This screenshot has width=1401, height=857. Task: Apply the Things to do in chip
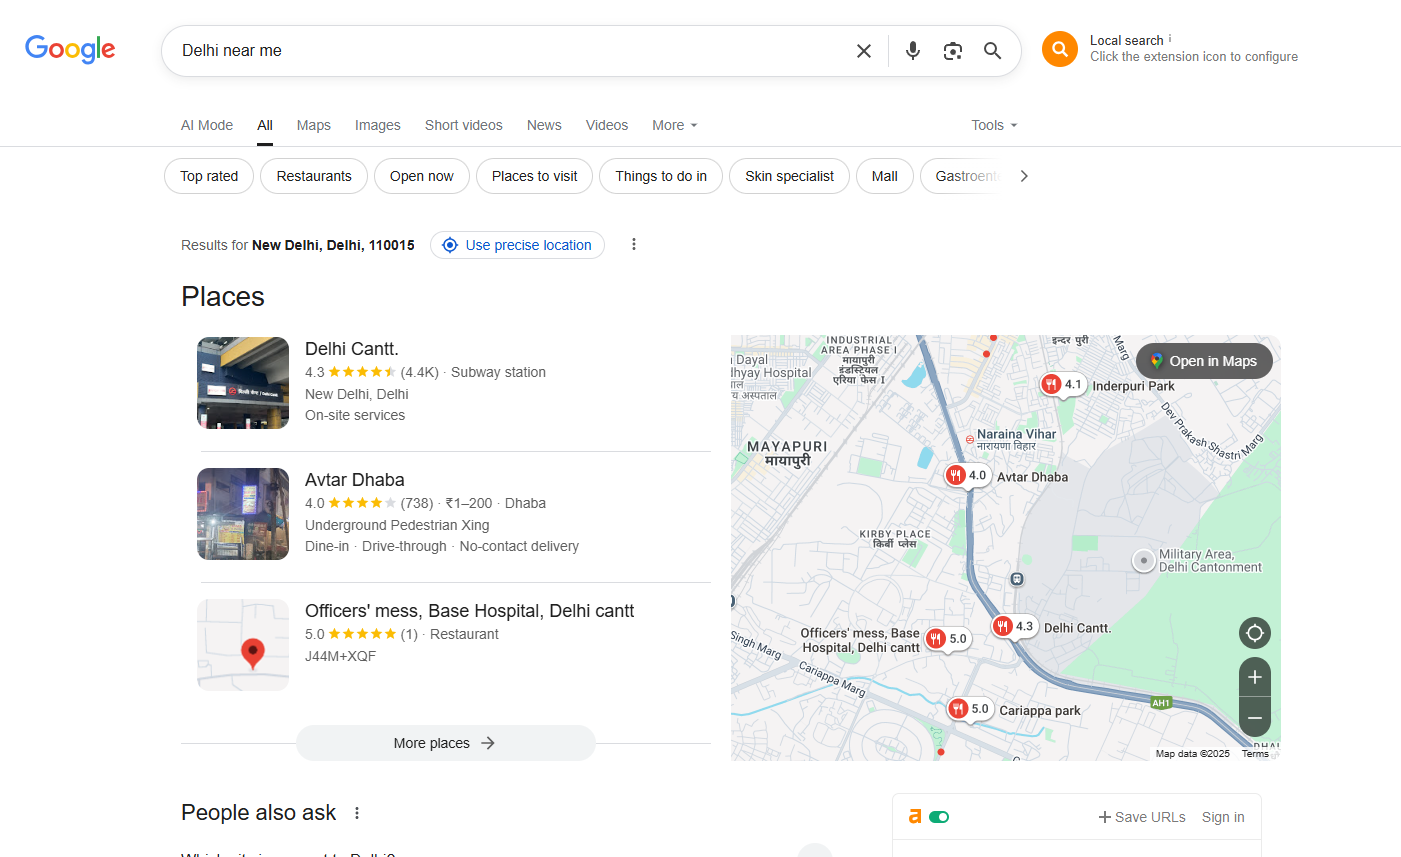point(661,176)
